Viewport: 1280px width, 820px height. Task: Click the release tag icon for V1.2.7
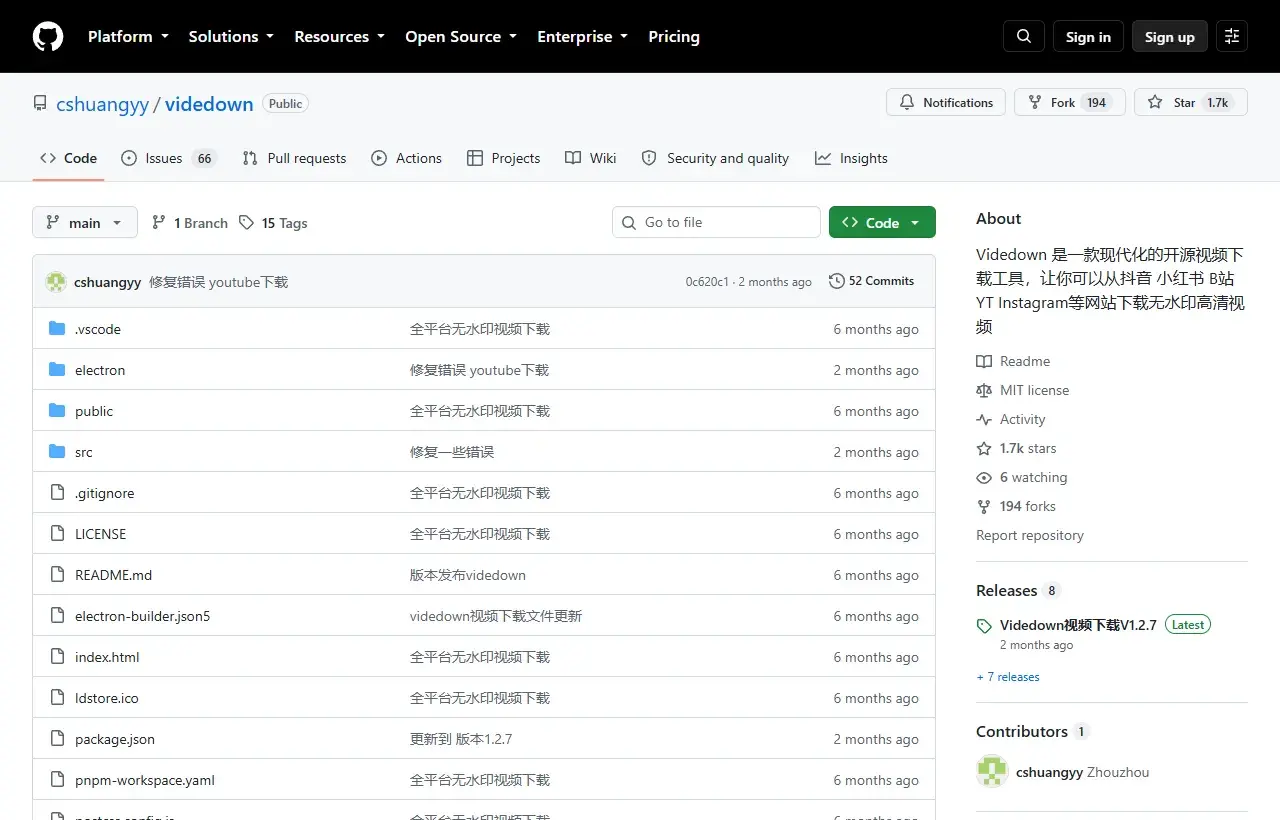(x=984, y=626)
